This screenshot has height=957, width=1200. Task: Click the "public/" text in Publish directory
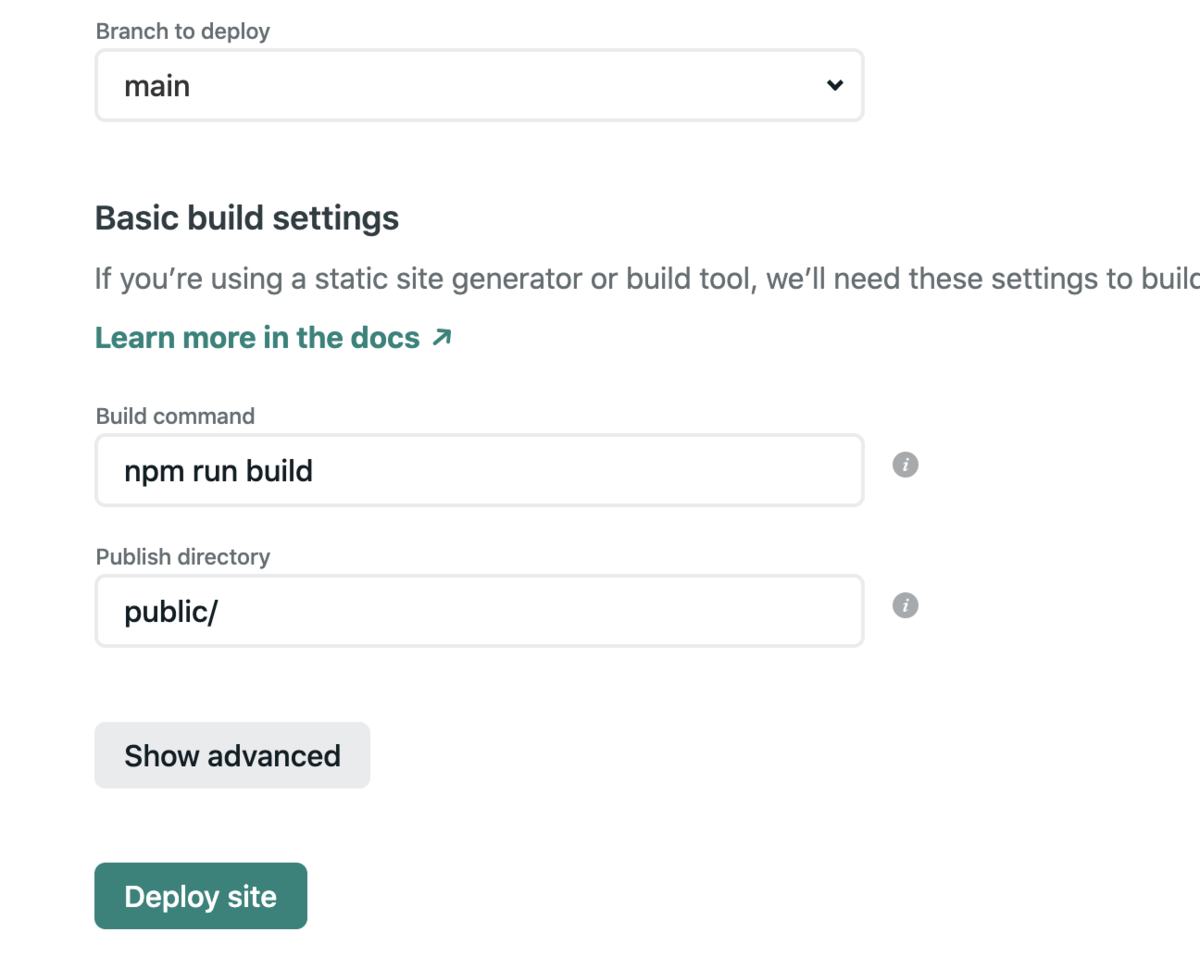click(170, 611)
